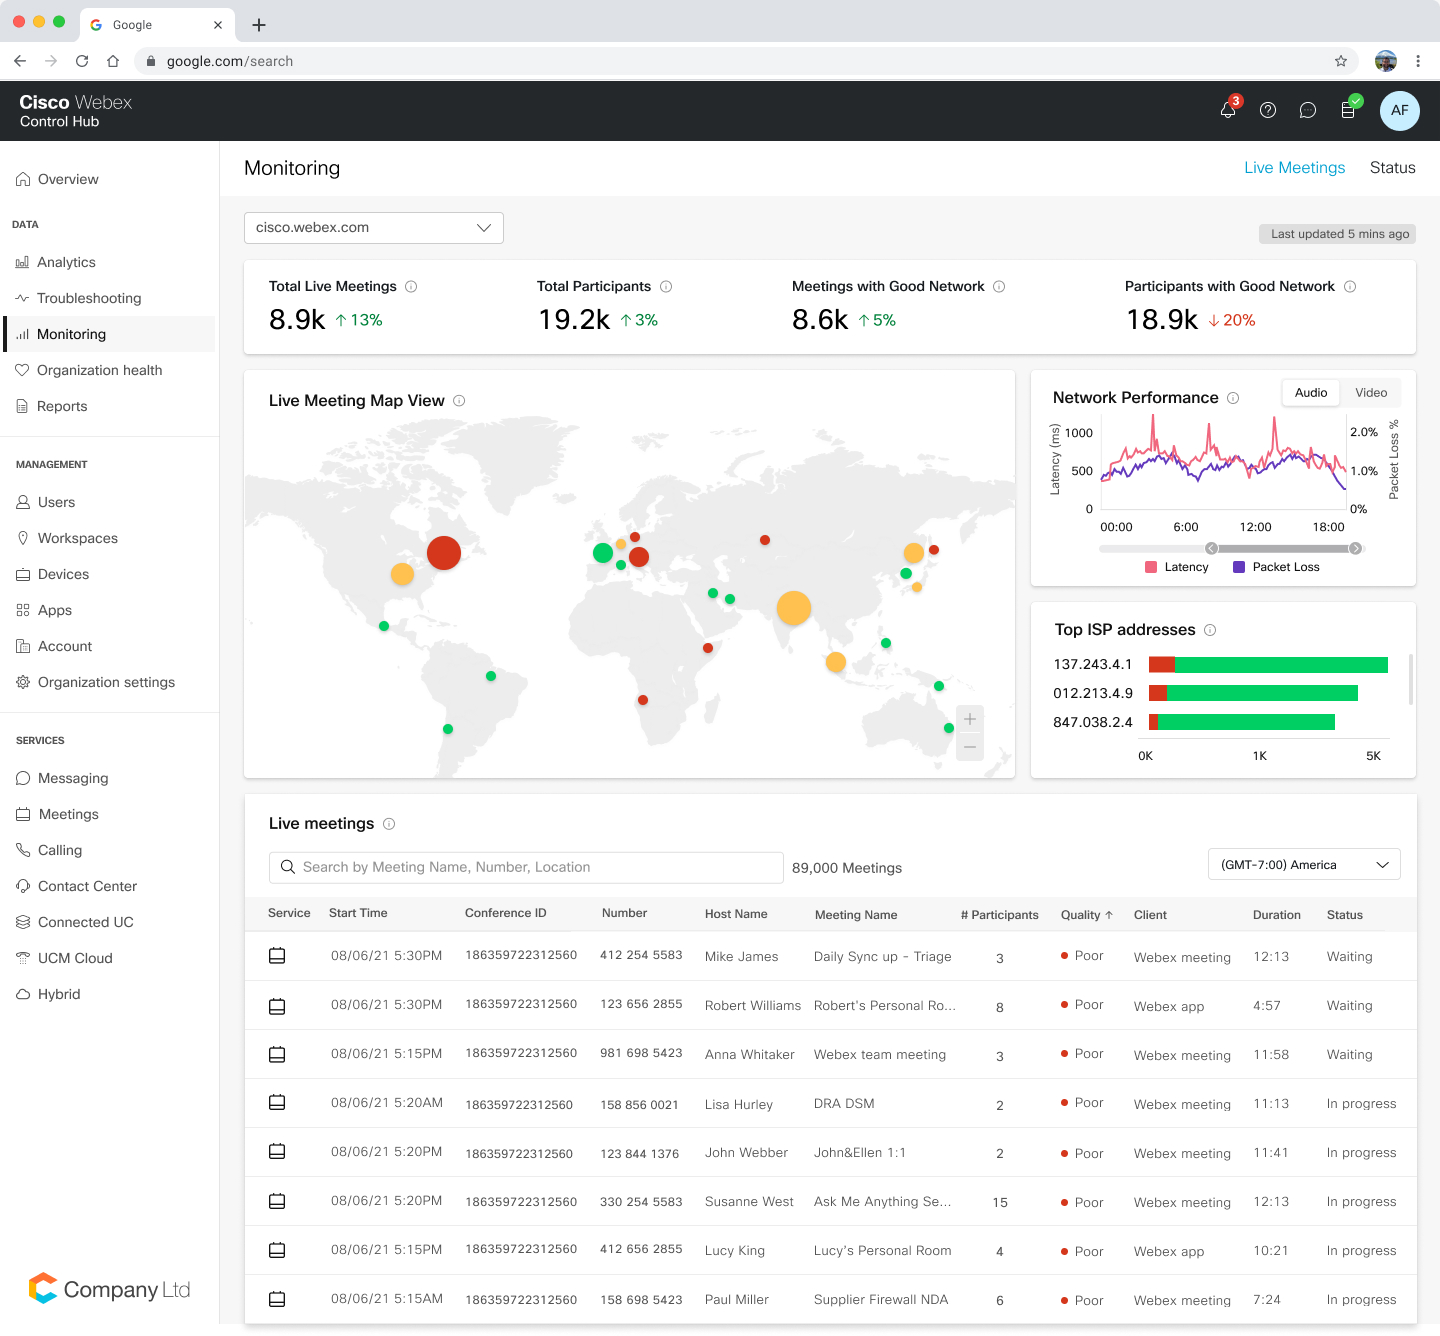Viewport: 1440px width, 1336px height.
Task: Click the left handle of time range slider
Action: (x=1212, y=548)
